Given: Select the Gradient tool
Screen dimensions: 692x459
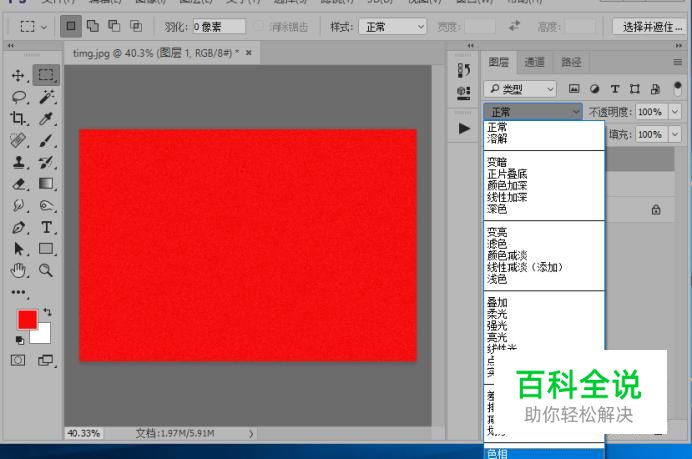Looking at the screenshot, I should [x=46, y=183].
